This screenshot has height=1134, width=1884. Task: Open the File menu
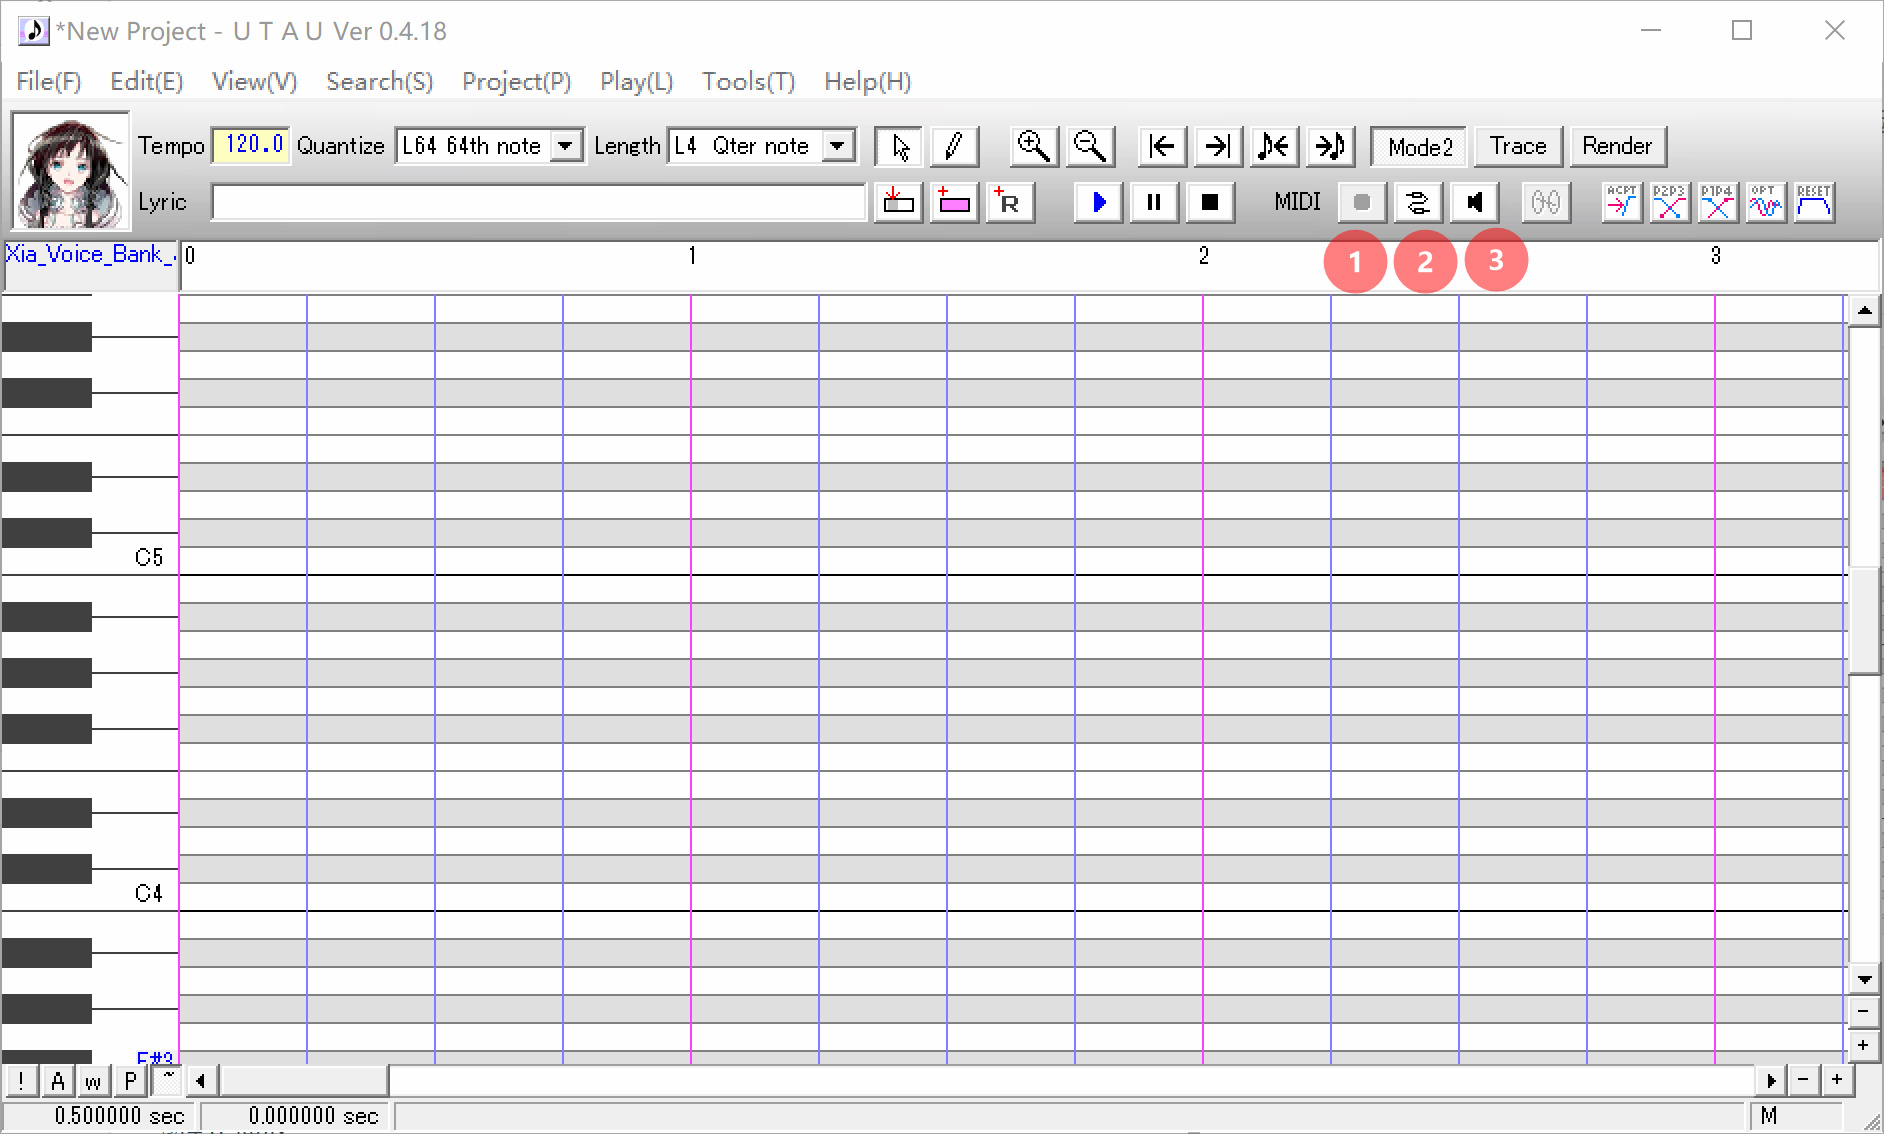coord(48,81)
